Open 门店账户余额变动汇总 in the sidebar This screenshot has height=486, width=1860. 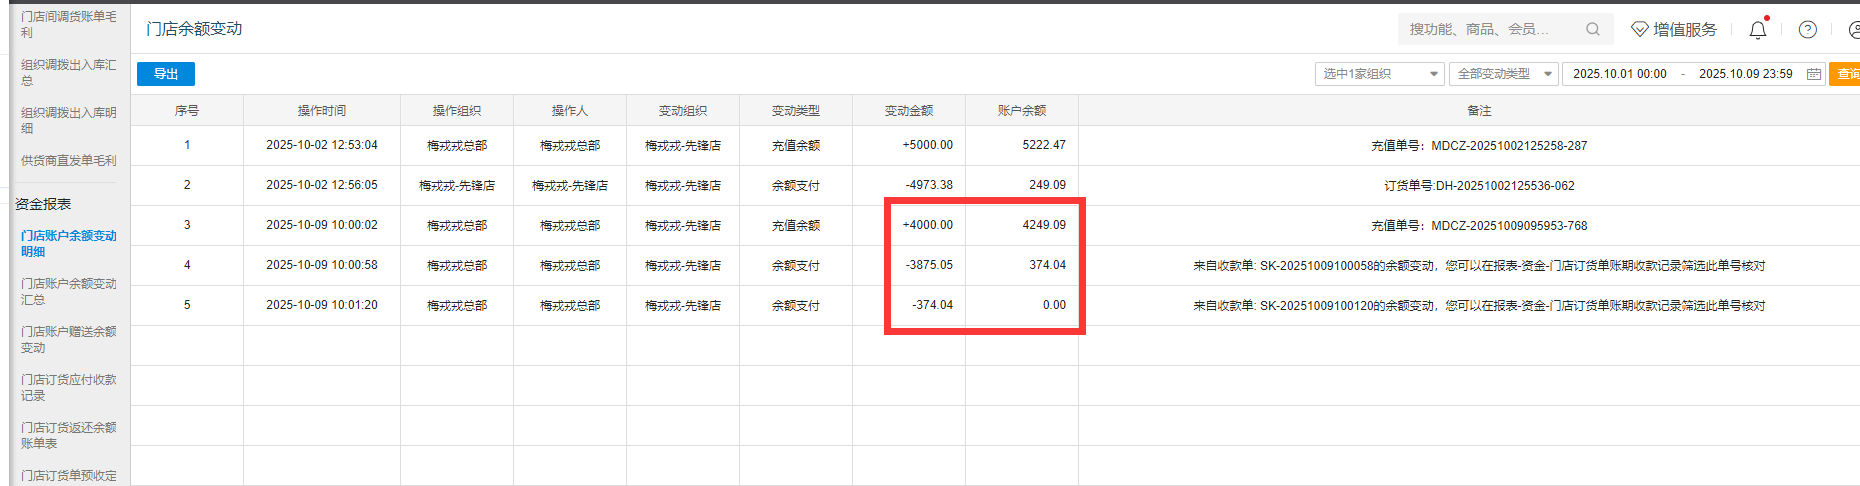click(x=68, y=292)
